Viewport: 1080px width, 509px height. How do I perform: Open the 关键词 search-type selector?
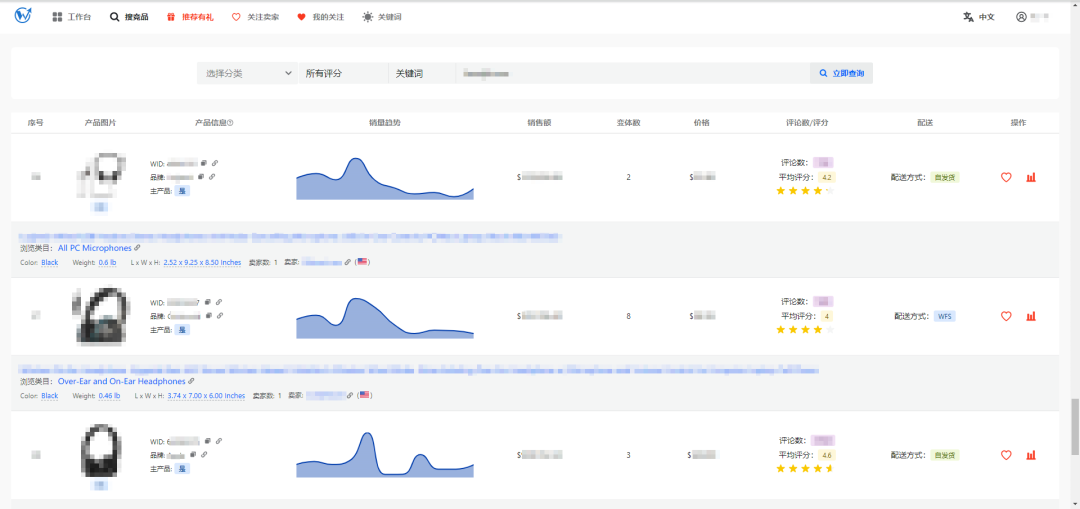422,73
